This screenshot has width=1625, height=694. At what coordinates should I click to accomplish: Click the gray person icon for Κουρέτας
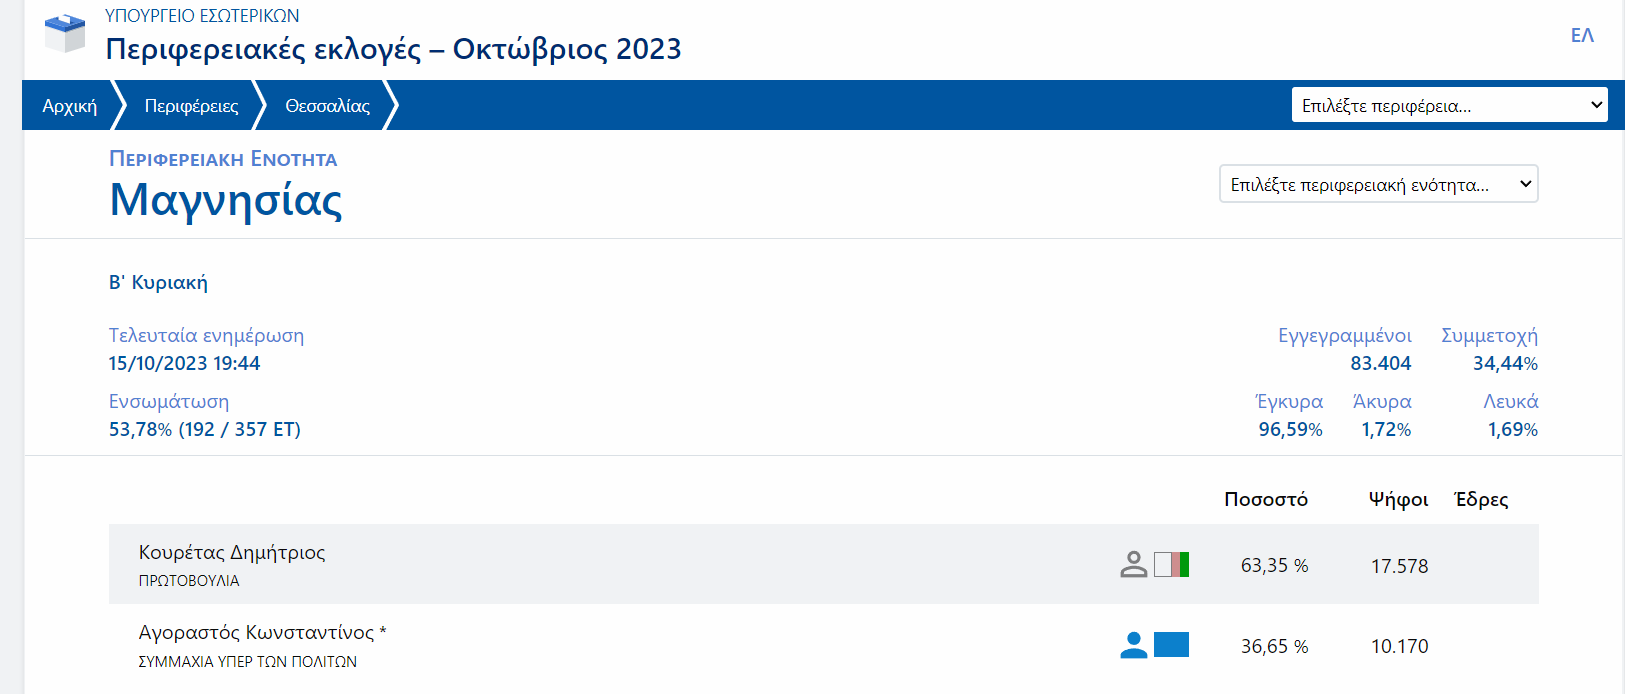tap(1133, 565)
